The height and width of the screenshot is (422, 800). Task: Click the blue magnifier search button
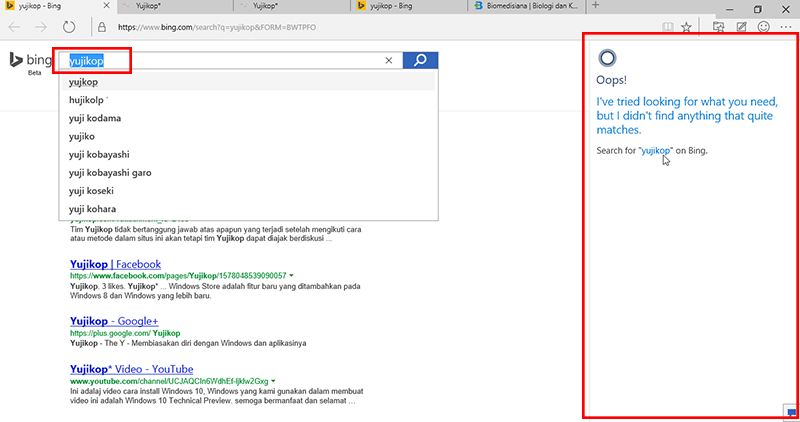[420, 60]
